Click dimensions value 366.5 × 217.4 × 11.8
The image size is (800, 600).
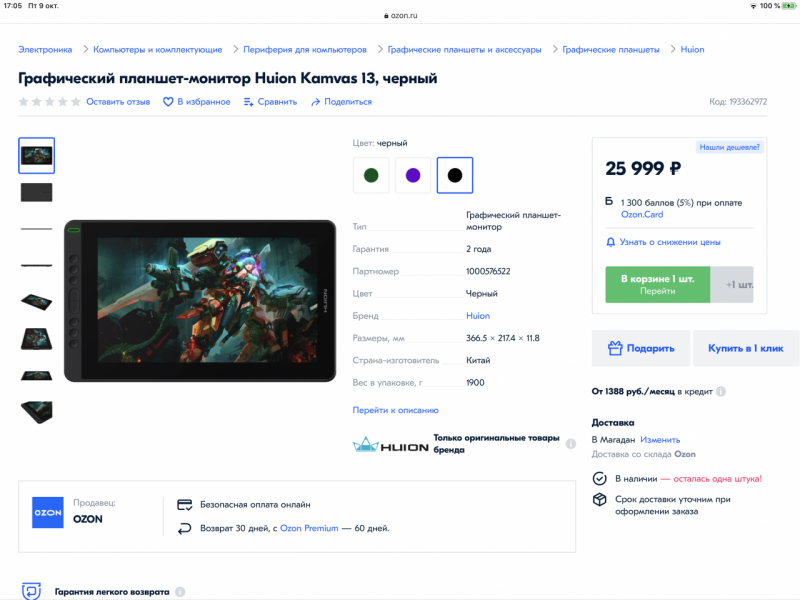coord(503,338)
